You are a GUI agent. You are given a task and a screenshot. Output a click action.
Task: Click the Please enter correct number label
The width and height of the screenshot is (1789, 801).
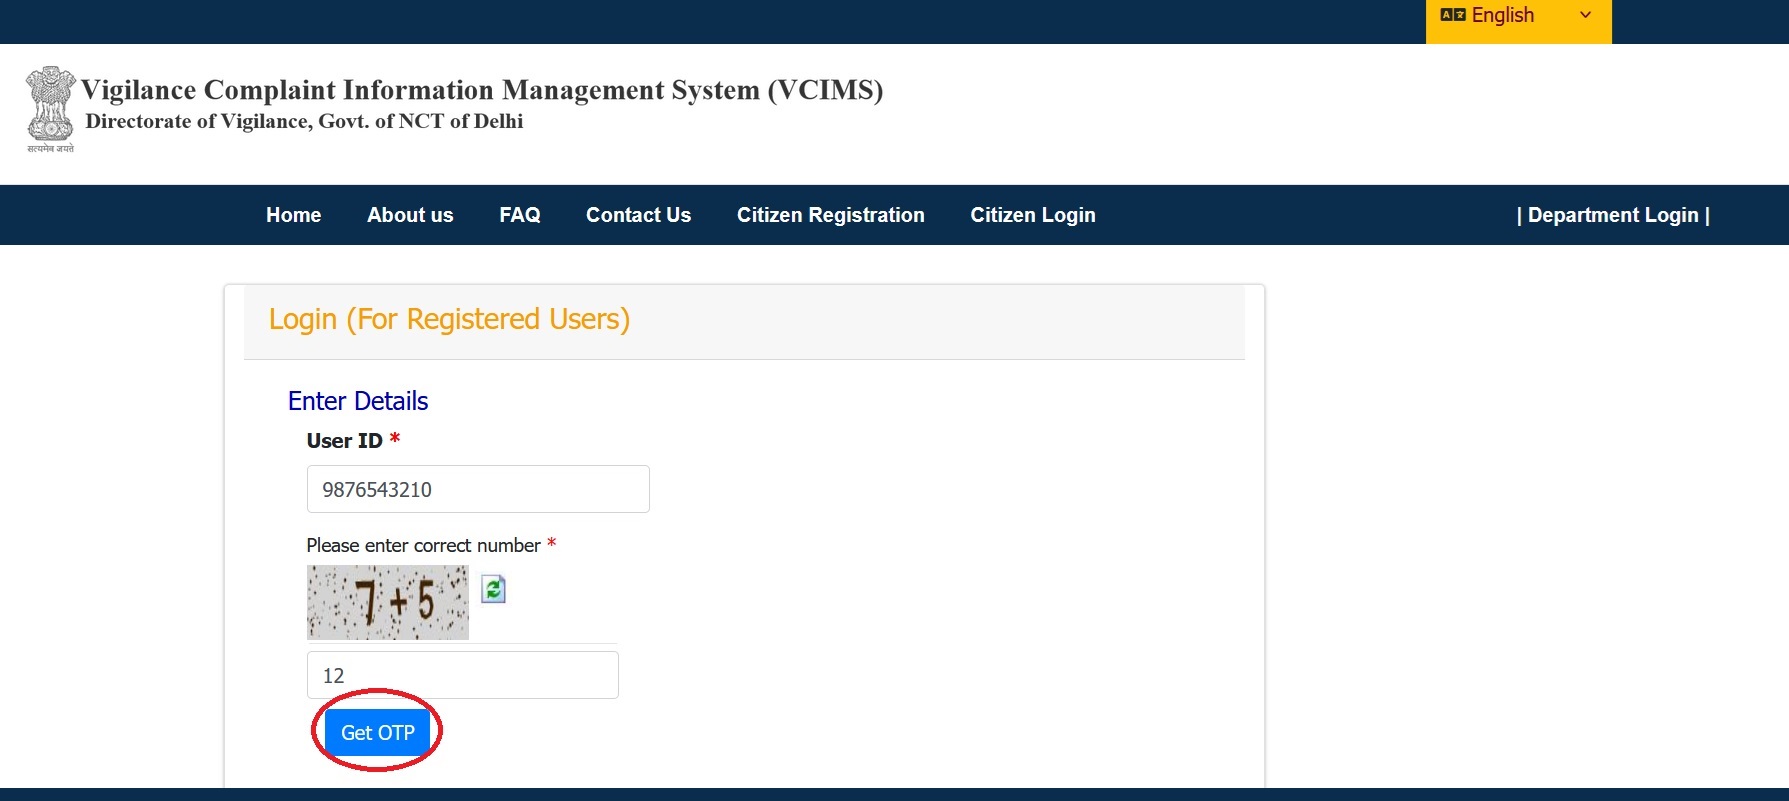click(x=423, y=545)
